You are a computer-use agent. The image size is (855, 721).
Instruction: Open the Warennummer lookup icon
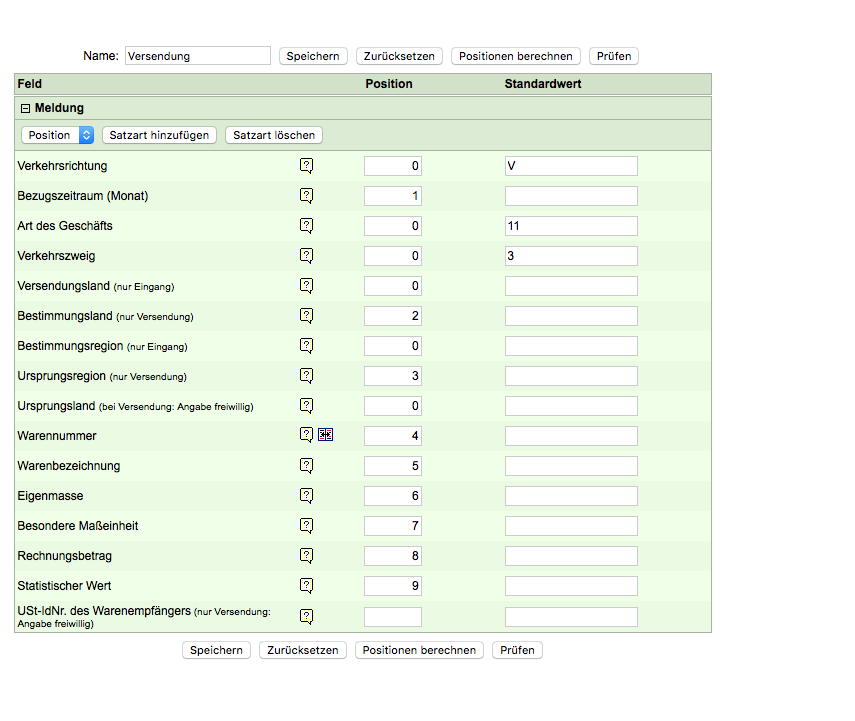pos(325,435)
